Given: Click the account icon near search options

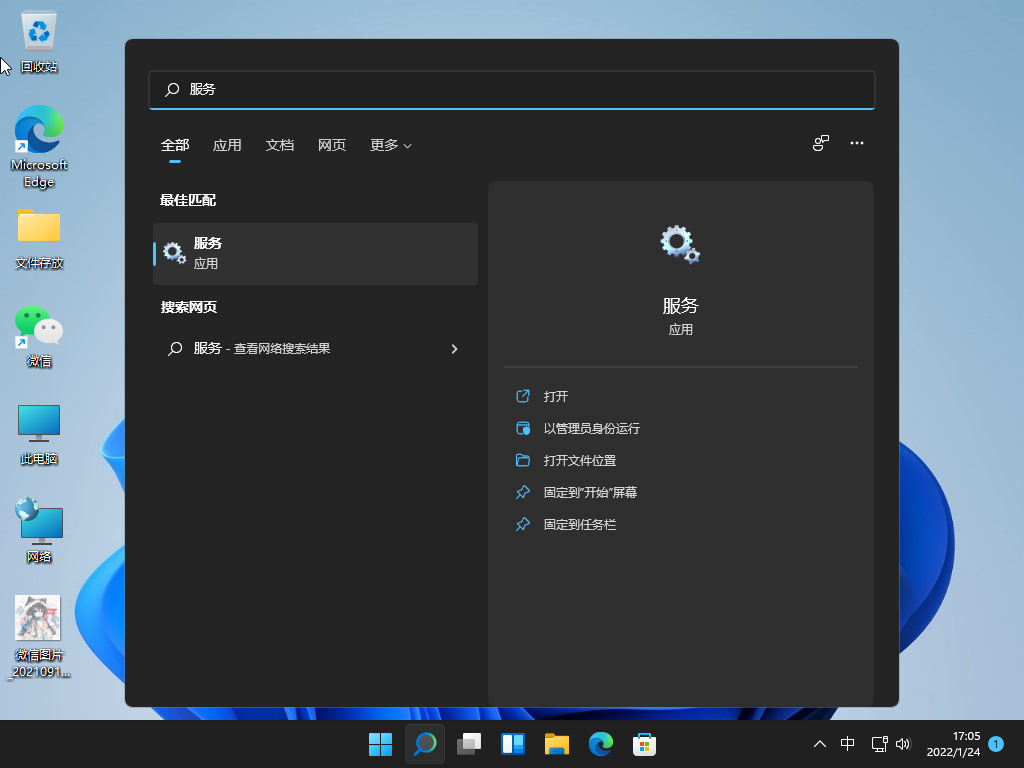Looking at the screenshot, I should click(820, 143).
